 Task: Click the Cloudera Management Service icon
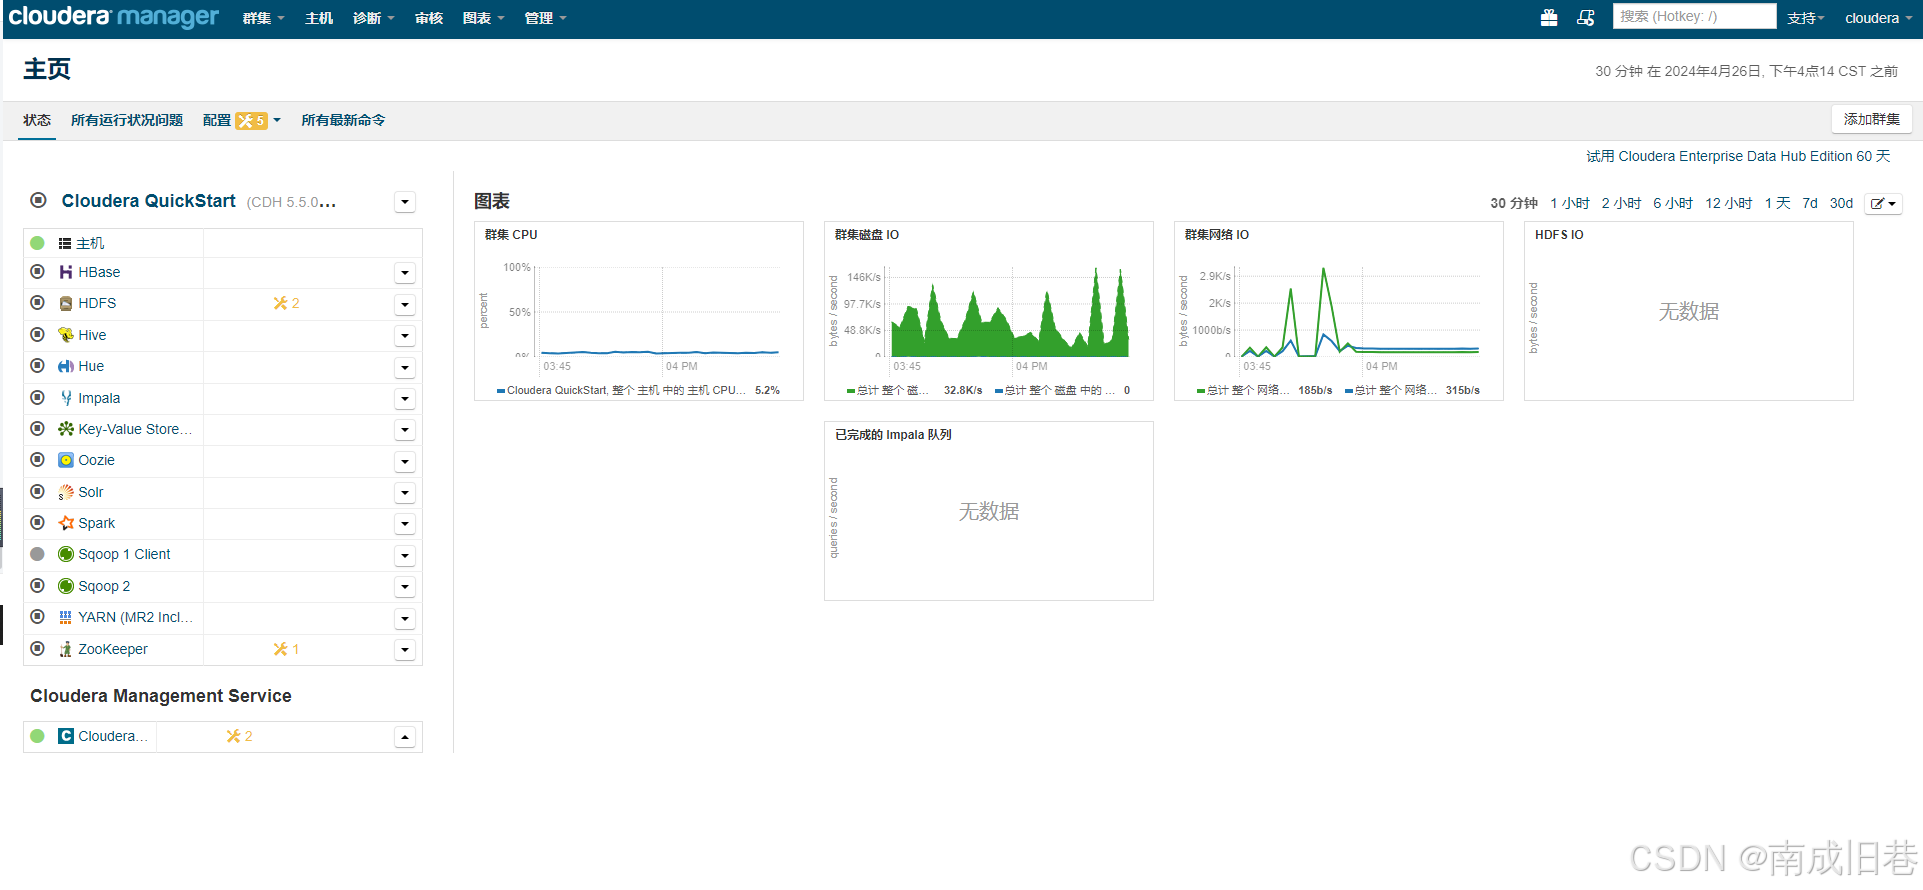(66, 736)
